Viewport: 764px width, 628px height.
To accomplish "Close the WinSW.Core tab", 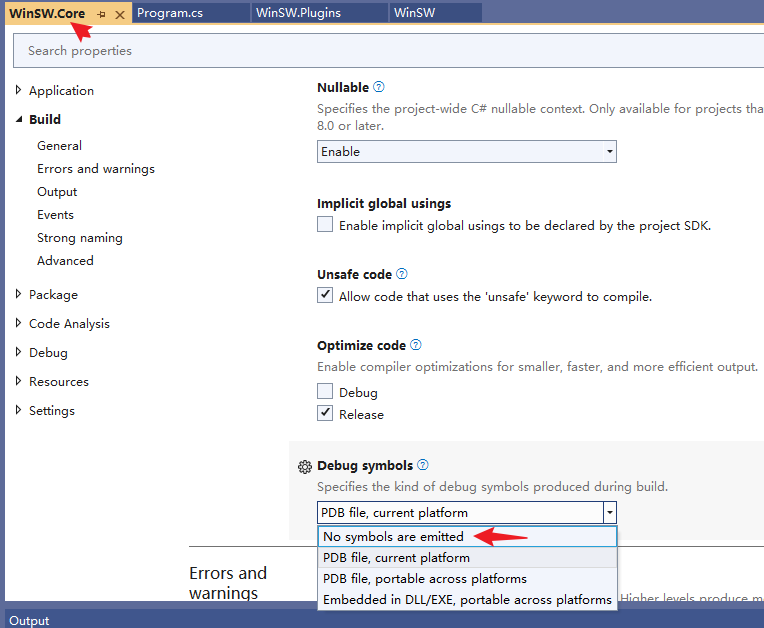I will 119,15.
